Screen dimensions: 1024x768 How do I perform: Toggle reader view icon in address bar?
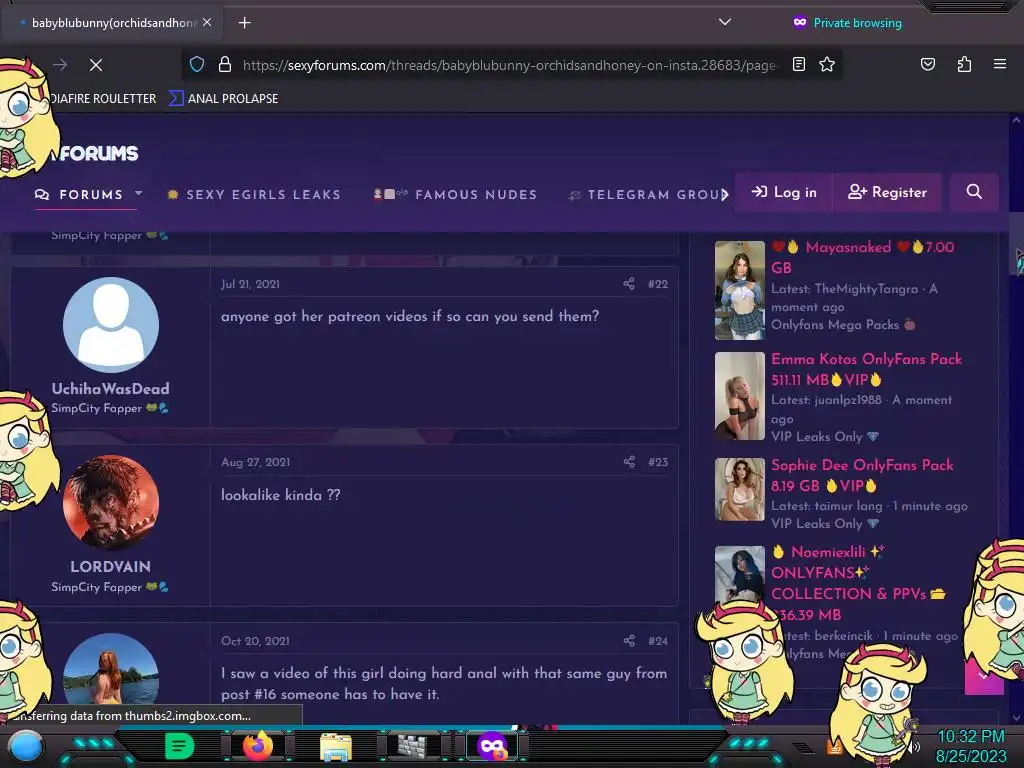(799, 64)
